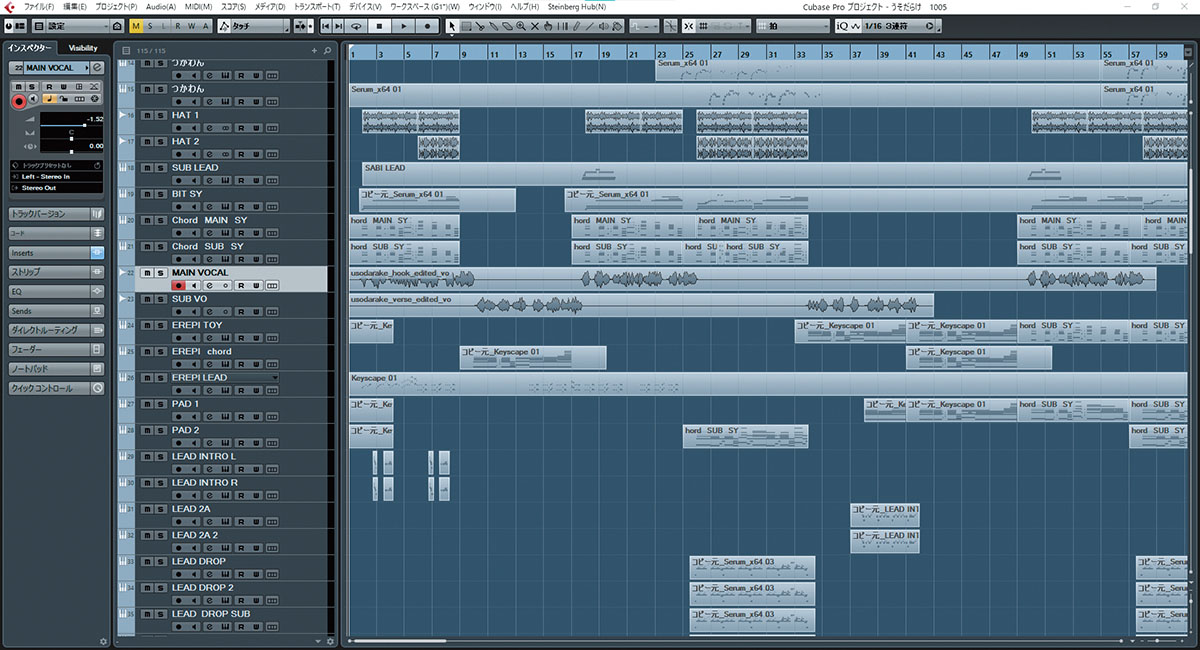The height and width of the screenshot is (650, 1200).
Task: Expand the フェーダー section
Action: 56,349
